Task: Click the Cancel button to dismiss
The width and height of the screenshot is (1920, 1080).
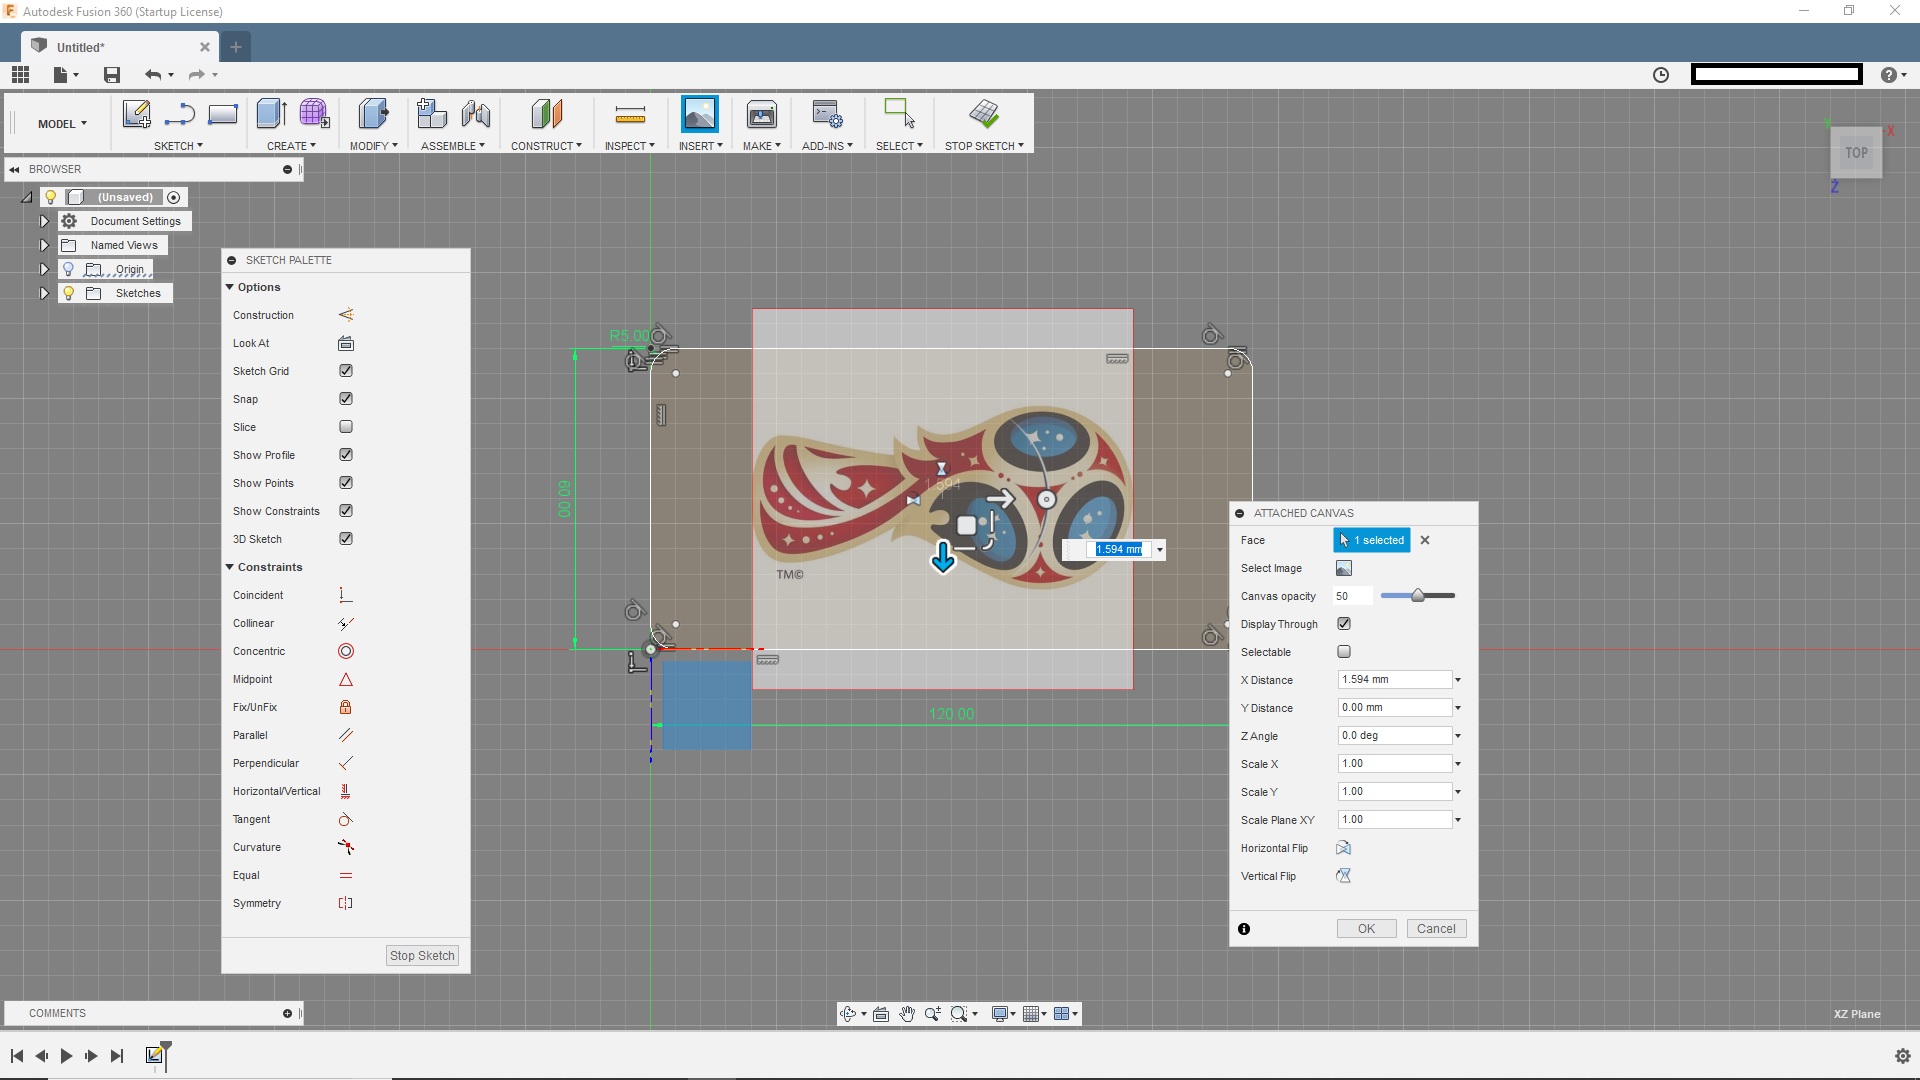Action: [1436, 928]
